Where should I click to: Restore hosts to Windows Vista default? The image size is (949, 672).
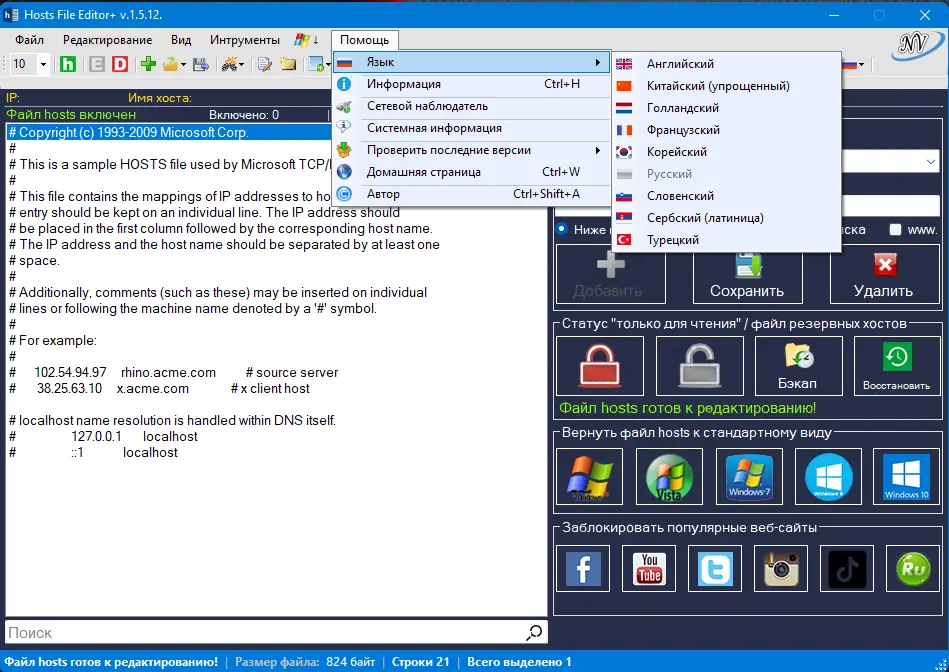click(x=669, y=476)
